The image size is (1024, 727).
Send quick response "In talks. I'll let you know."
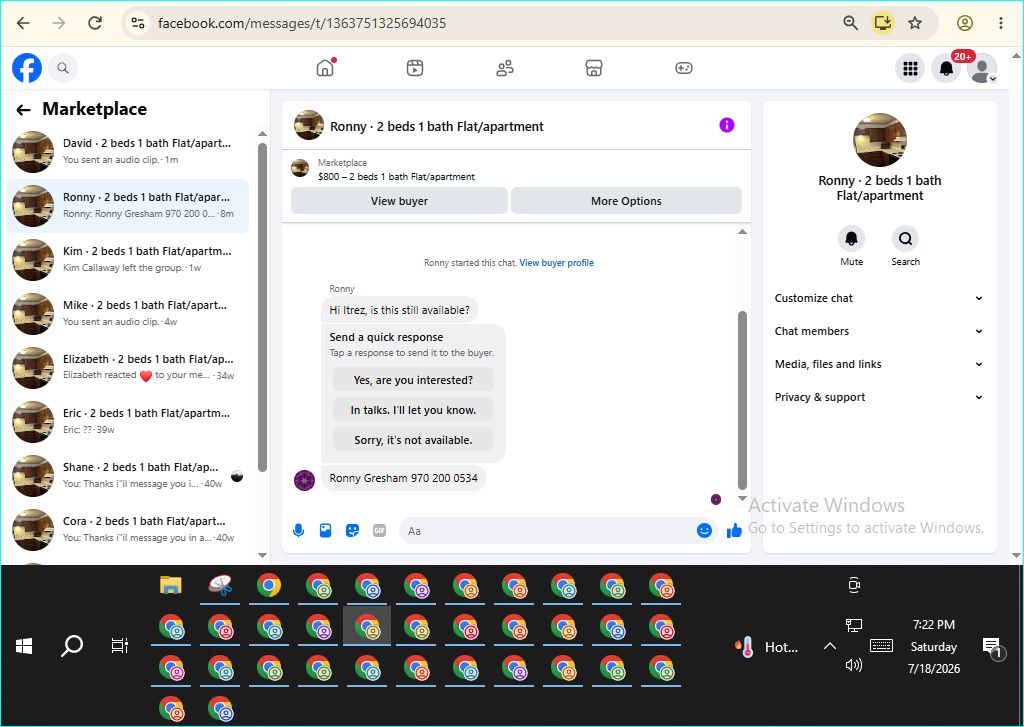click(x=413, y=410)
